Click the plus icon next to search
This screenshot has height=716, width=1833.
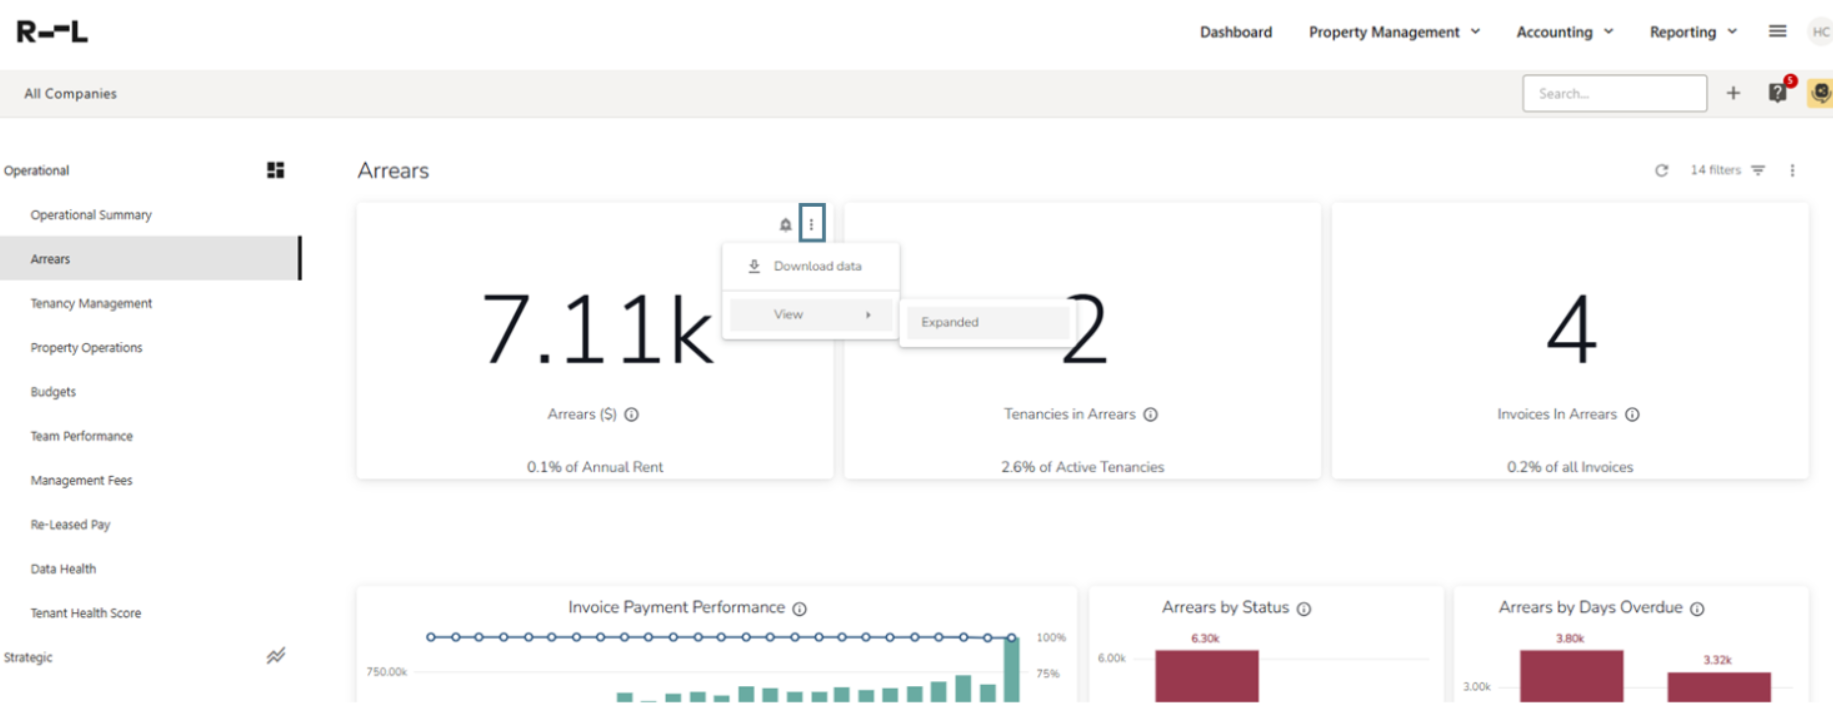click(1733, 93)
